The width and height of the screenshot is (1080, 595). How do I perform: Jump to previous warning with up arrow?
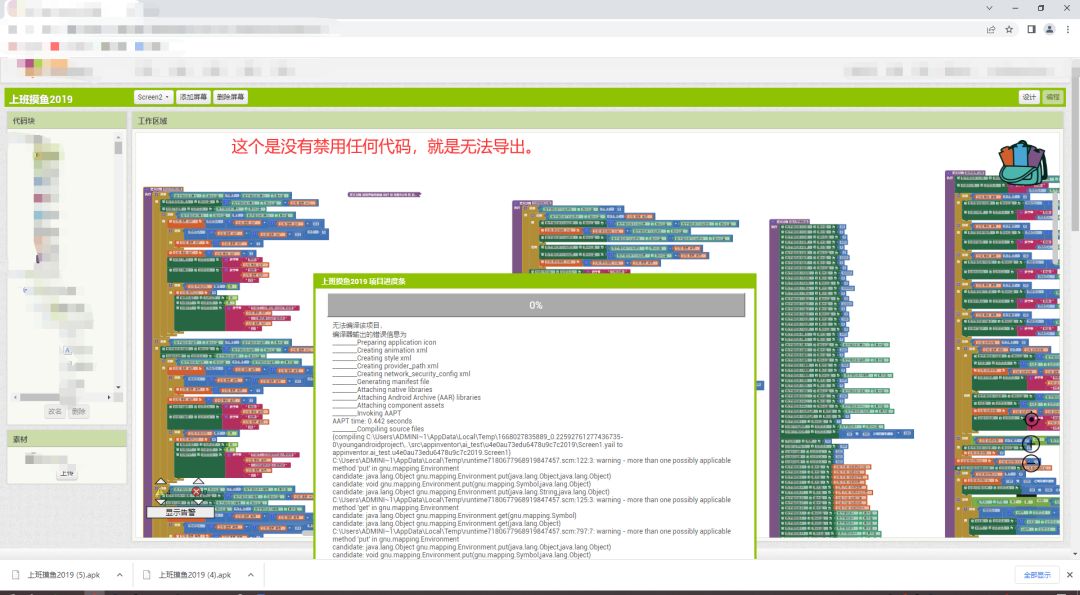coord(160,481)
